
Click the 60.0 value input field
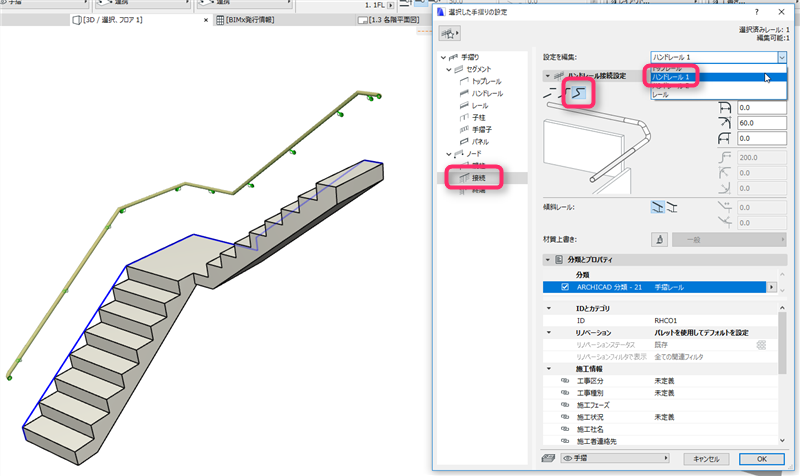click(x=762, y=122)
